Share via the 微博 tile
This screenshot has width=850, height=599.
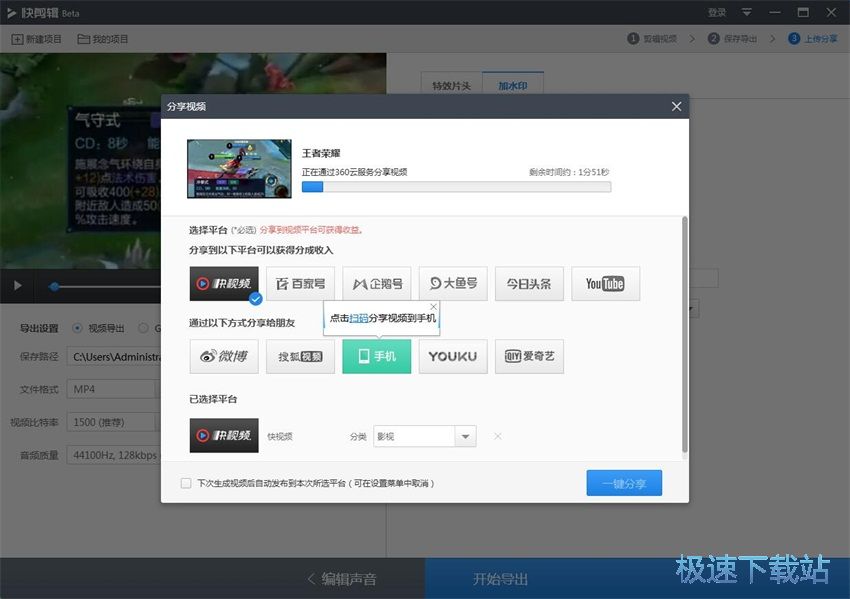(224, 356)
